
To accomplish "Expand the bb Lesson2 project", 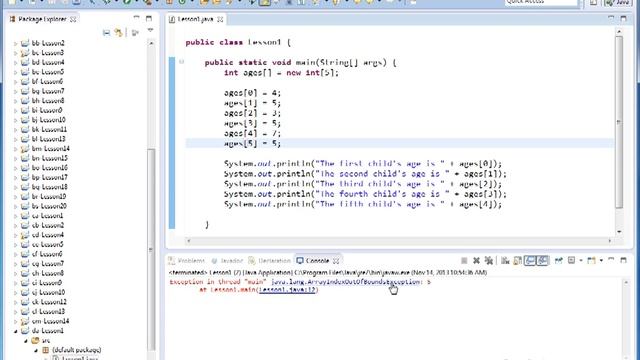I will pyautogui.click(x=16, y=43).
